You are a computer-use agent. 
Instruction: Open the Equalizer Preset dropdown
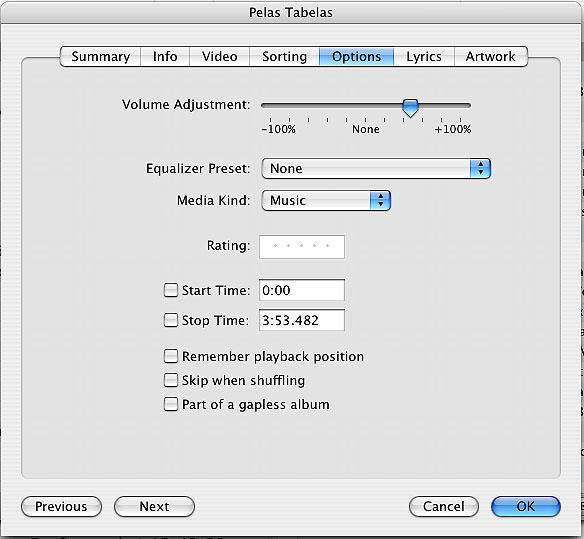(x=376, y=168)
